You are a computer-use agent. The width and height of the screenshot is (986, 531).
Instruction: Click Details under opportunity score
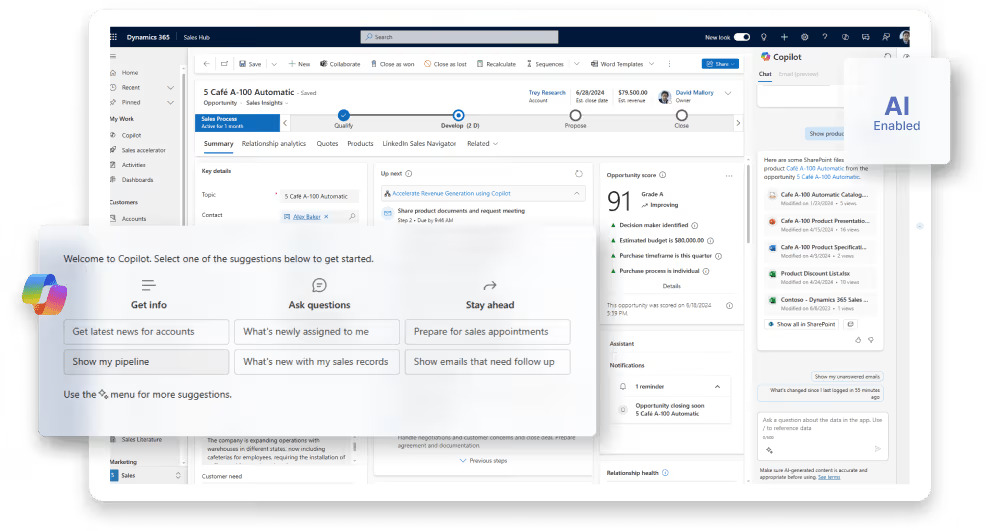[x=672, y=286]
